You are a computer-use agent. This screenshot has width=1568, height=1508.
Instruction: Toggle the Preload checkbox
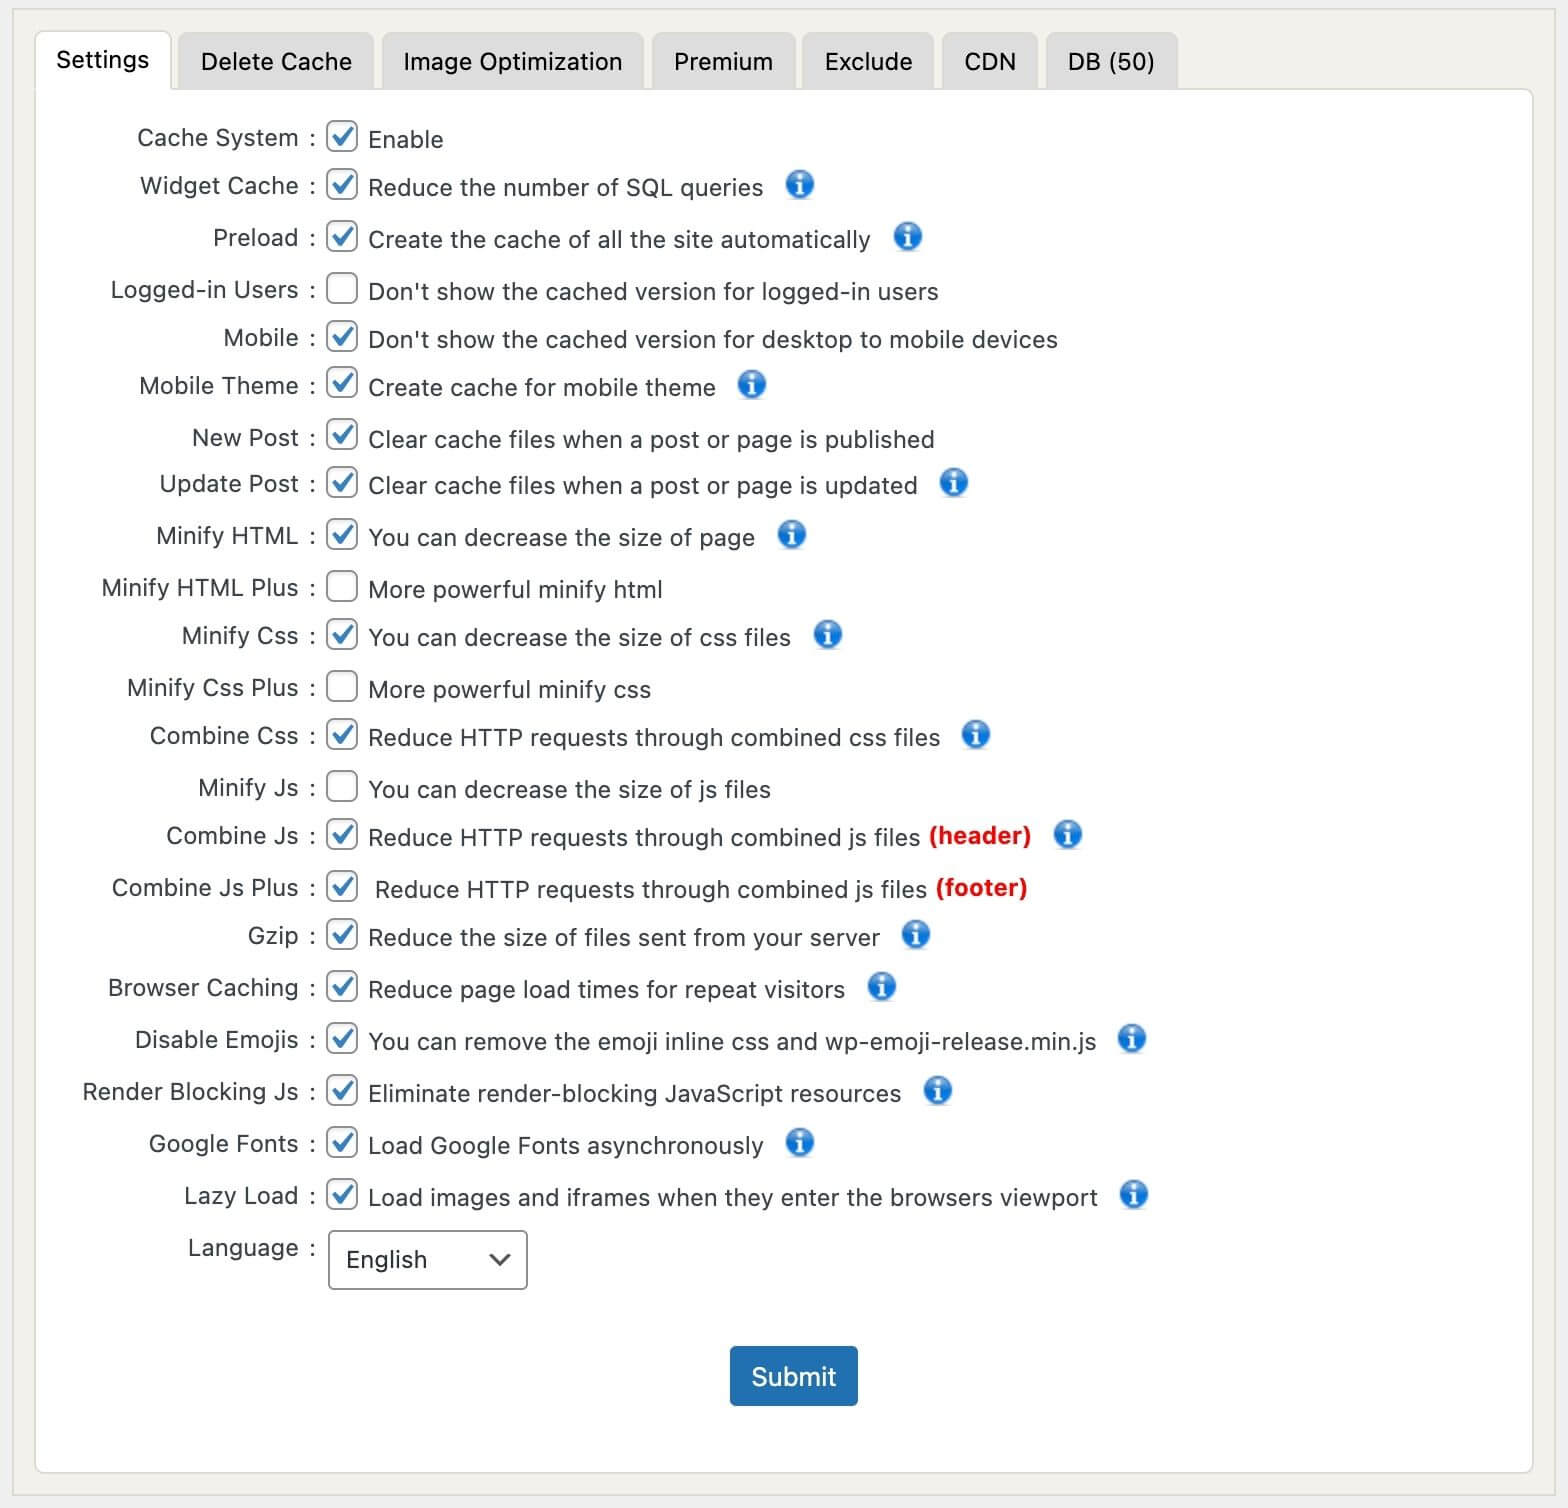[342, 236]
